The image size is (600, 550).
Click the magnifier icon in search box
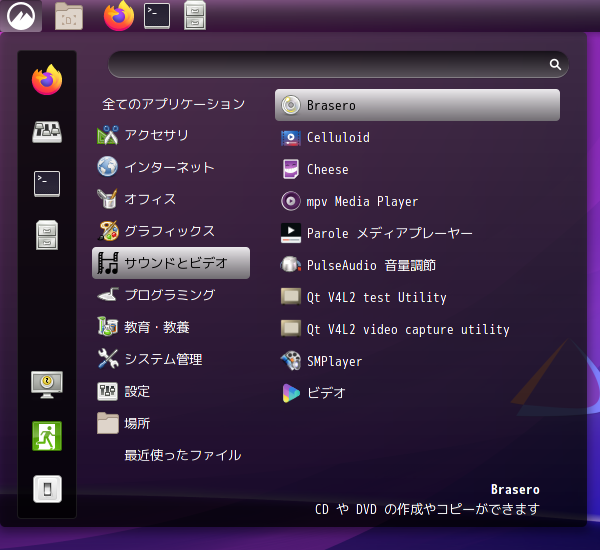click(x=555, y=65)
